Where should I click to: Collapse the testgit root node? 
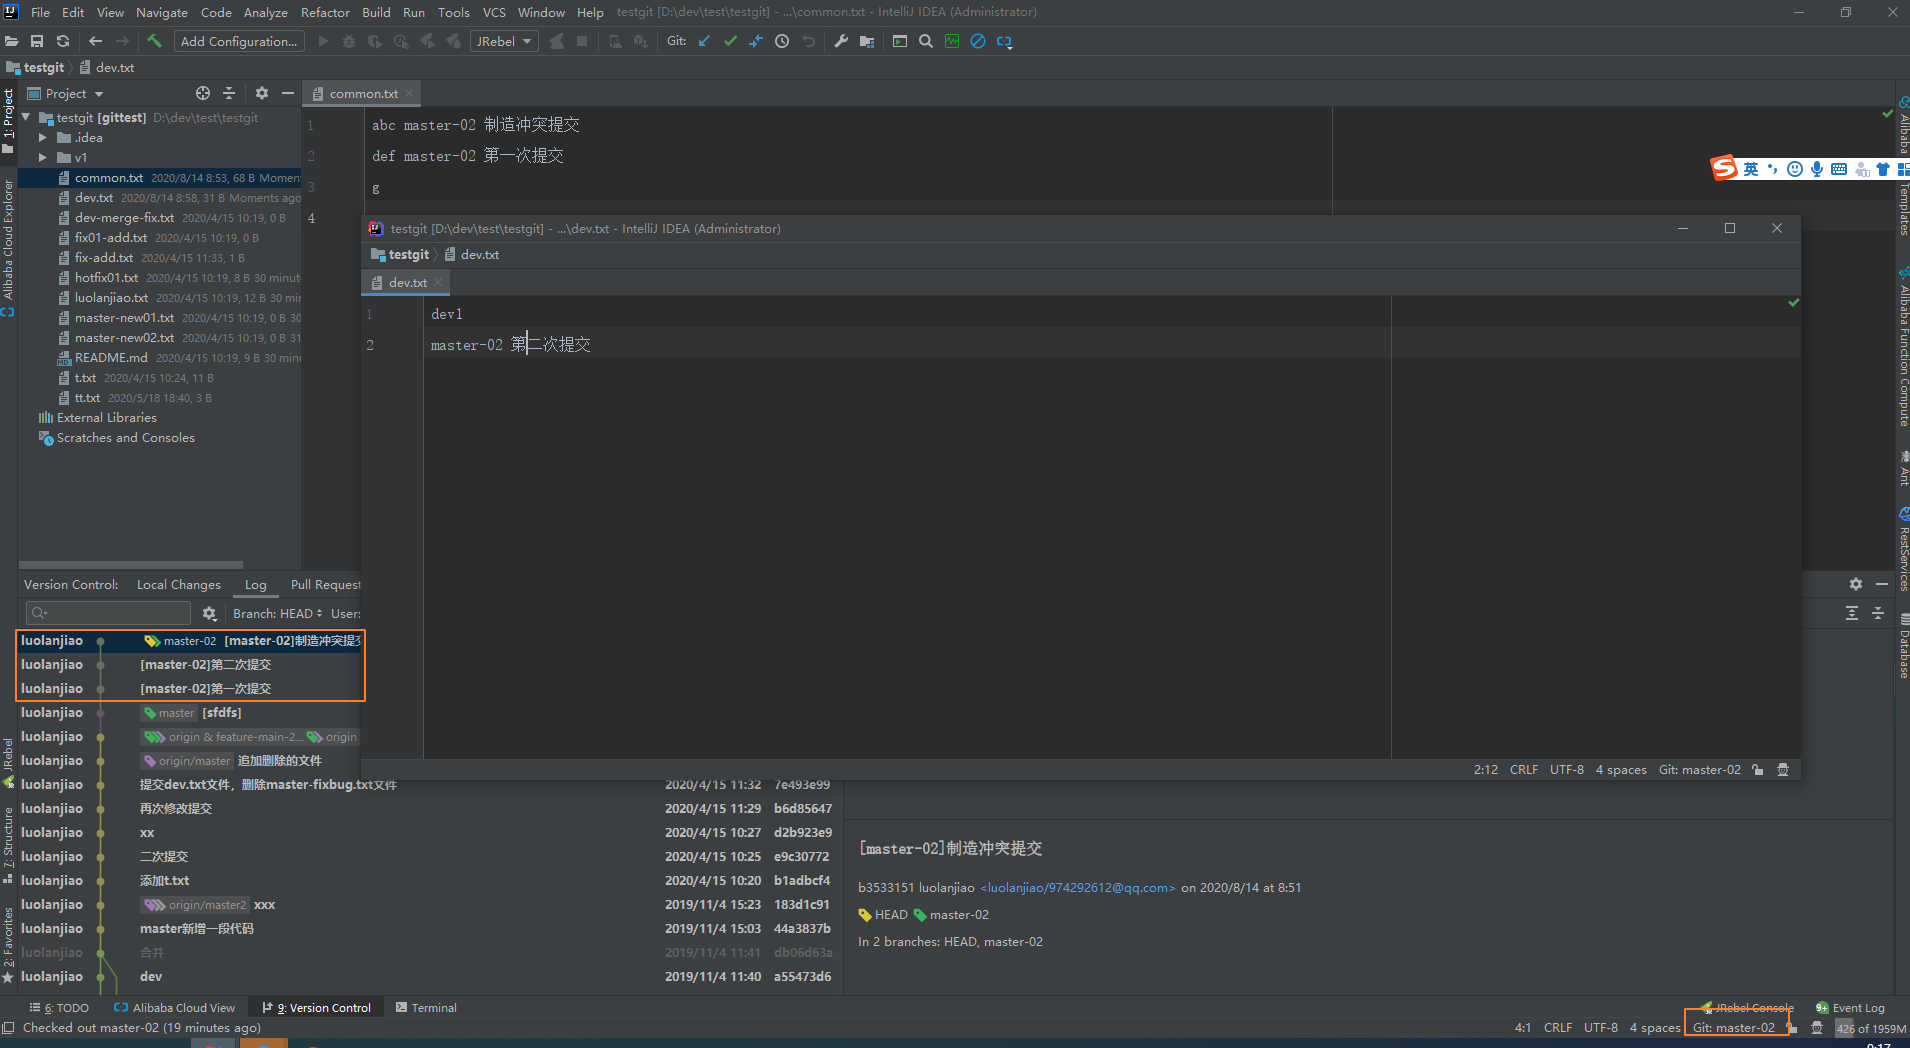(27, 118)
